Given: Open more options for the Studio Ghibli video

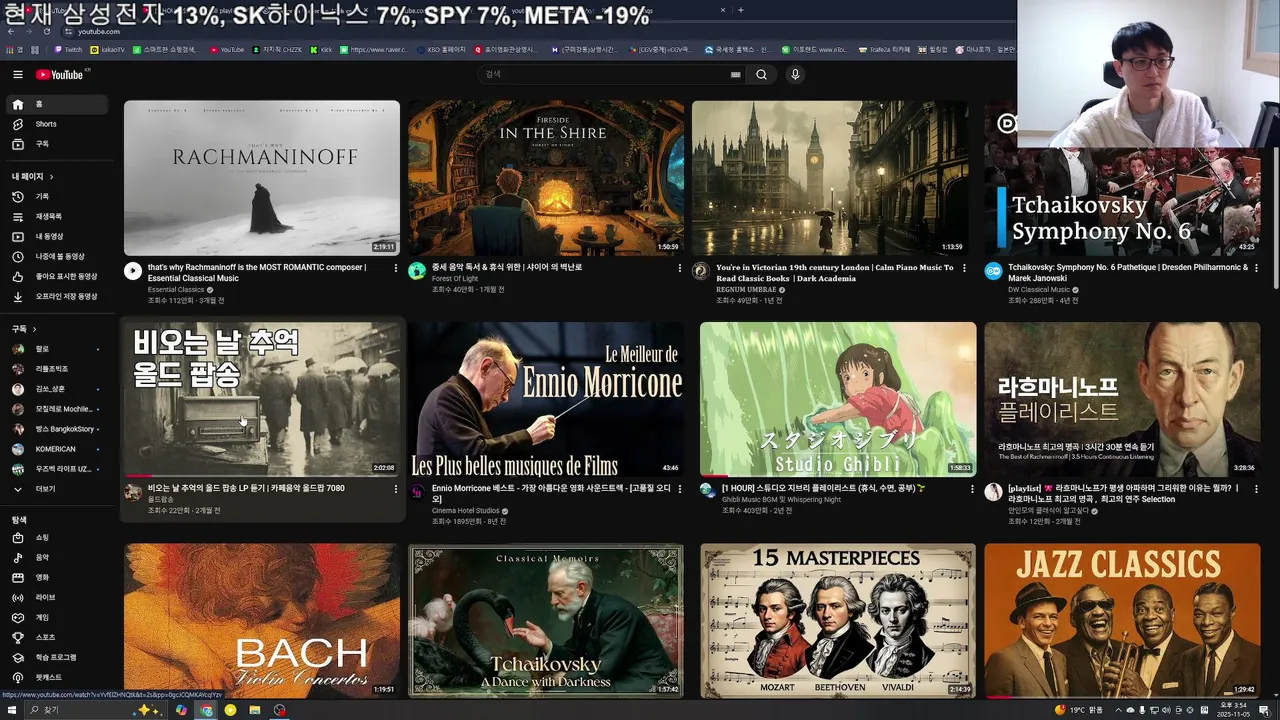Looking at the screenshot, I should (x=972, y=490).
